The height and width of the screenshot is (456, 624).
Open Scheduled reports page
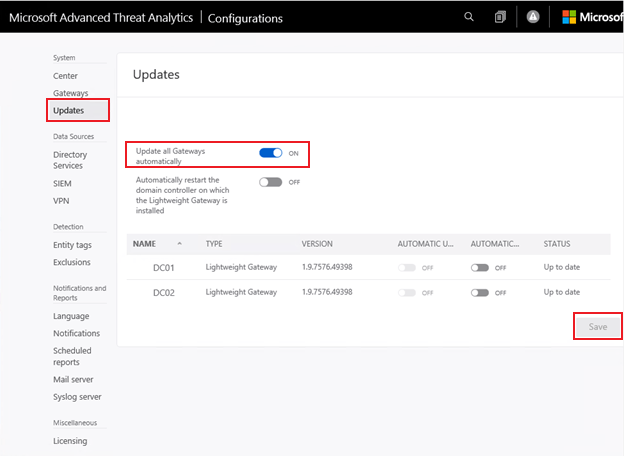[x=72, y=356]
